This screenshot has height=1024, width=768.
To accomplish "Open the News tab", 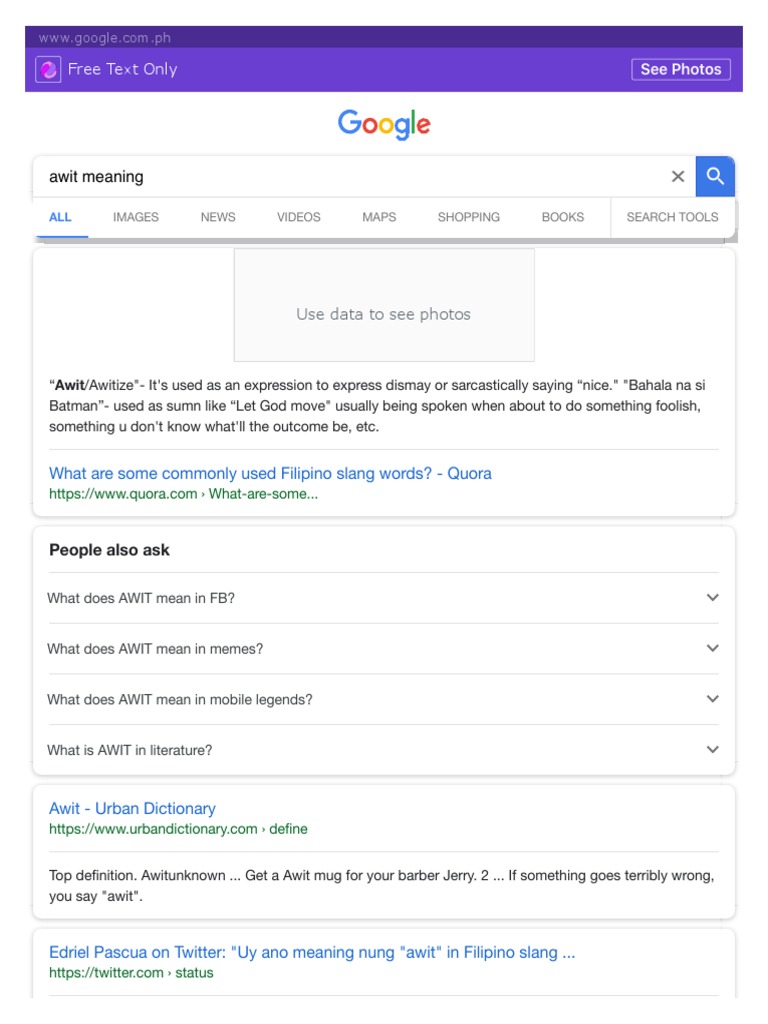I will [x=218, y=217].
